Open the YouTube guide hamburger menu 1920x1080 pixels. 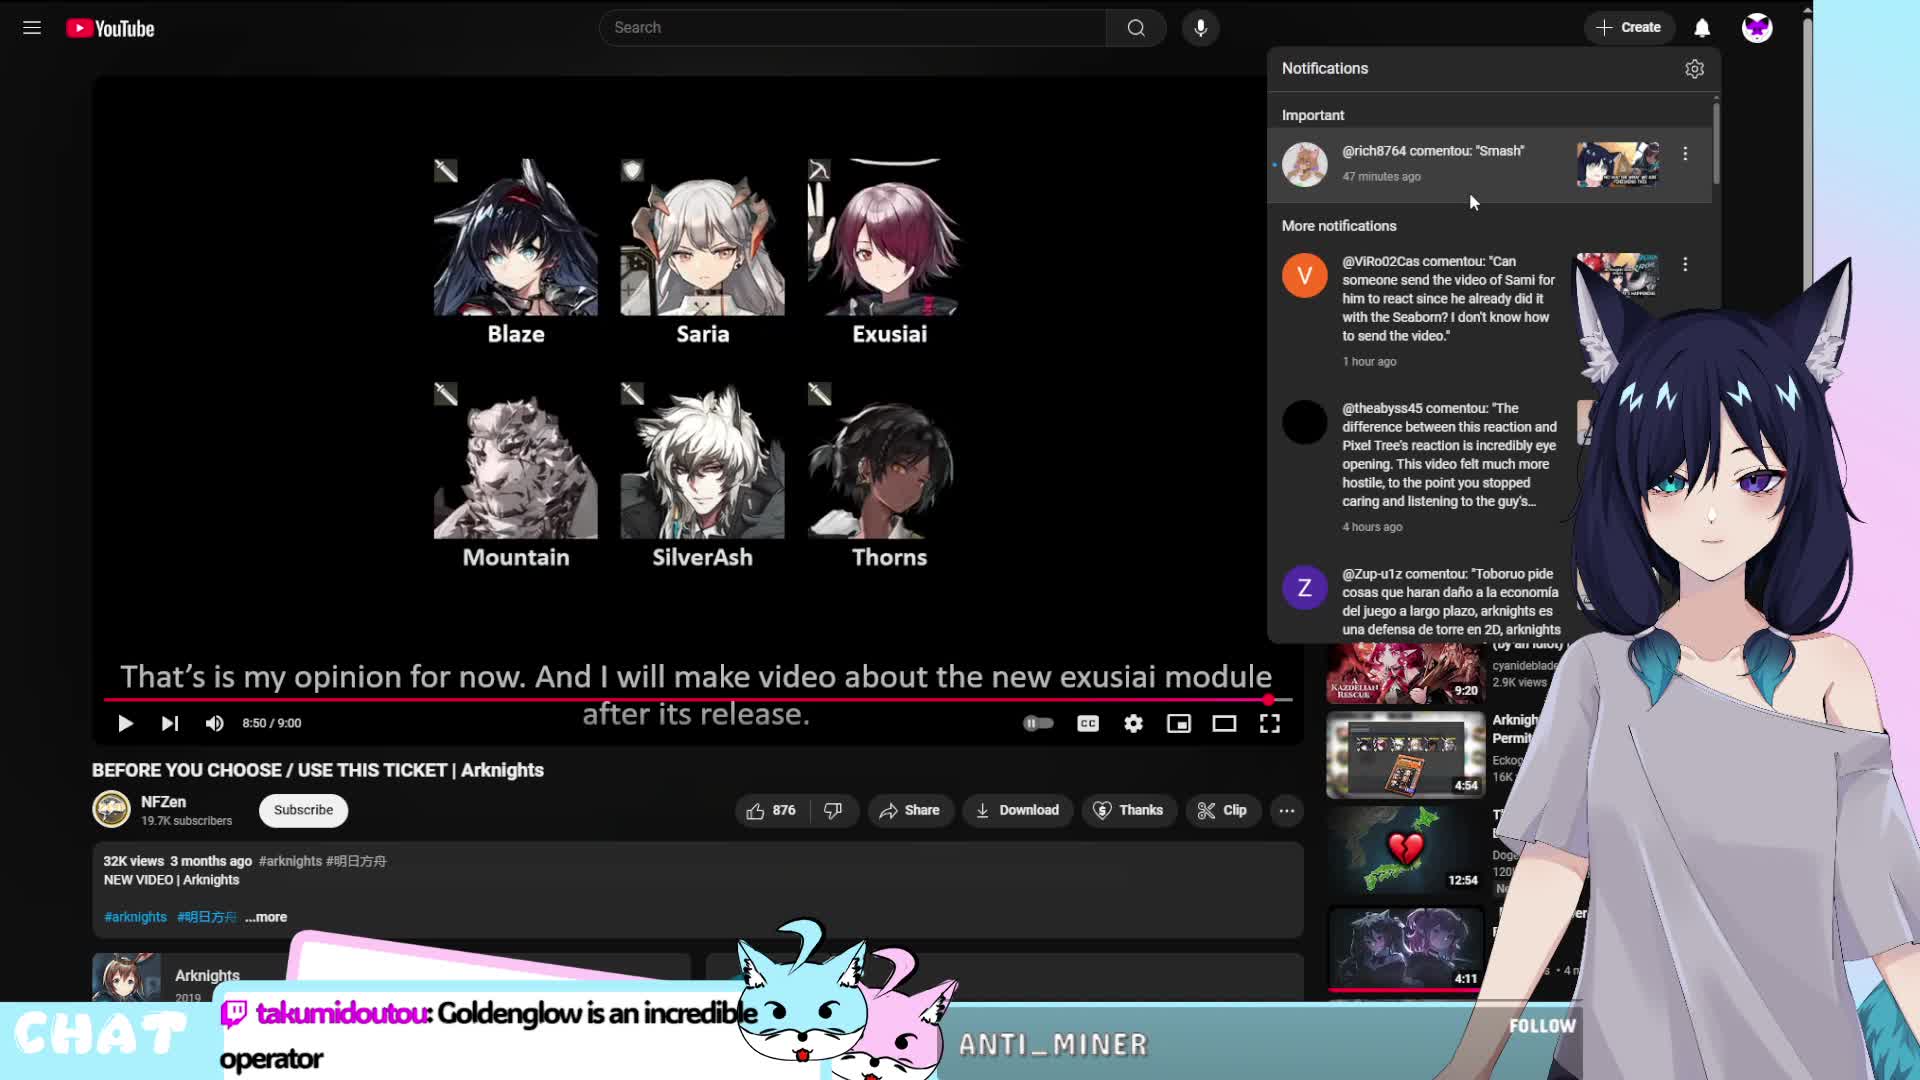32,28
